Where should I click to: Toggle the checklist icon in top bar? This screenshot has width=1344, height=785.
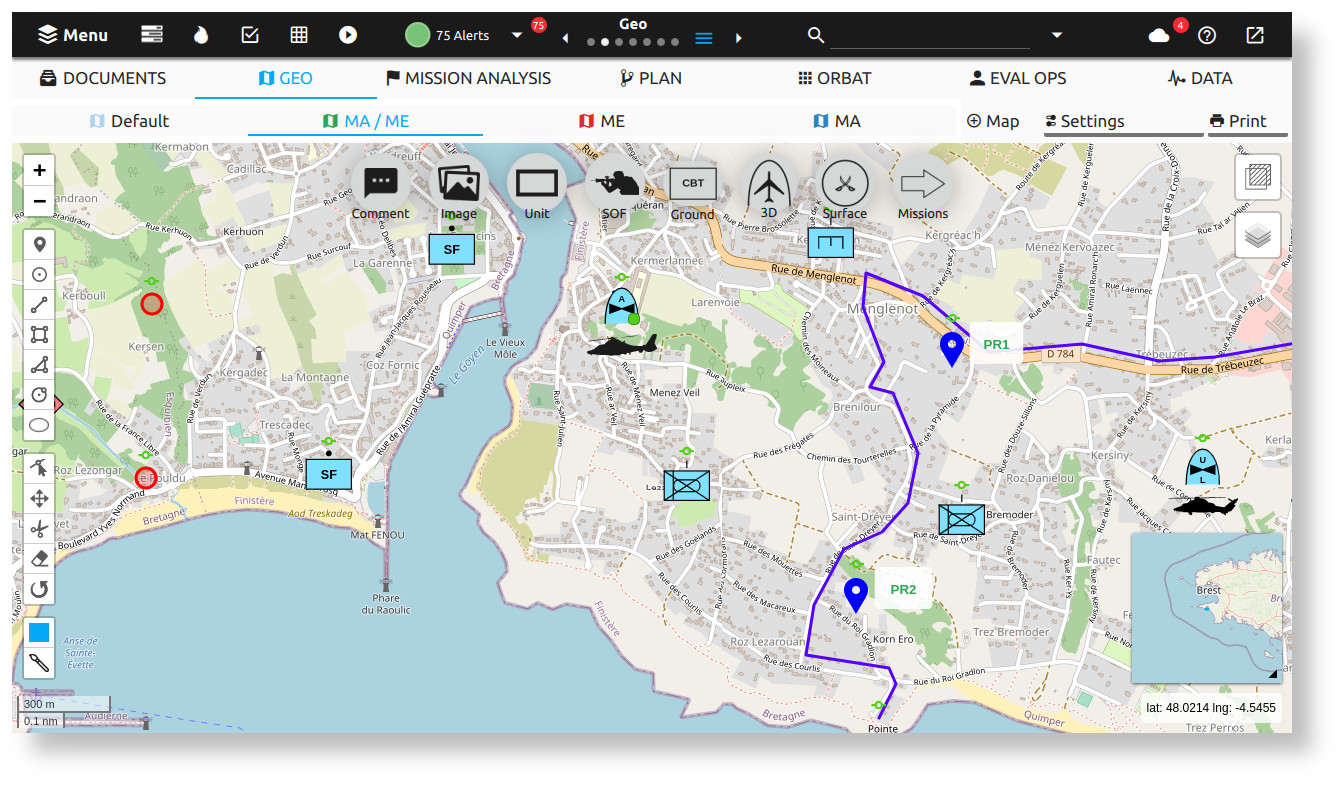coord(250,35)
